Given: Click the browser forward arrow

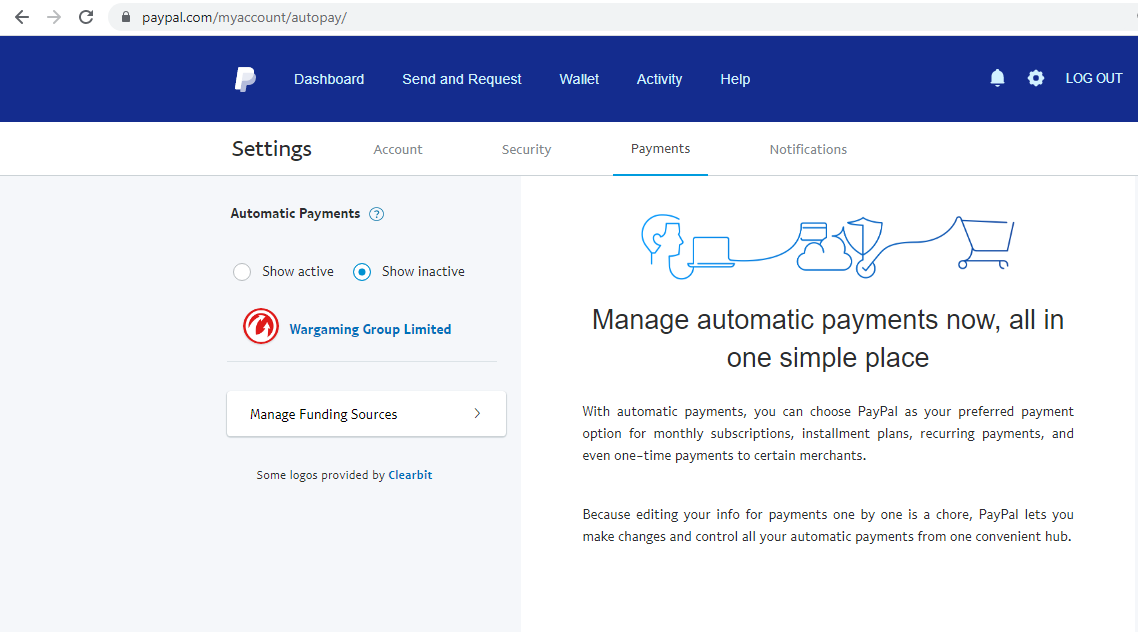Looking at the screenshot, I should 54,17.
